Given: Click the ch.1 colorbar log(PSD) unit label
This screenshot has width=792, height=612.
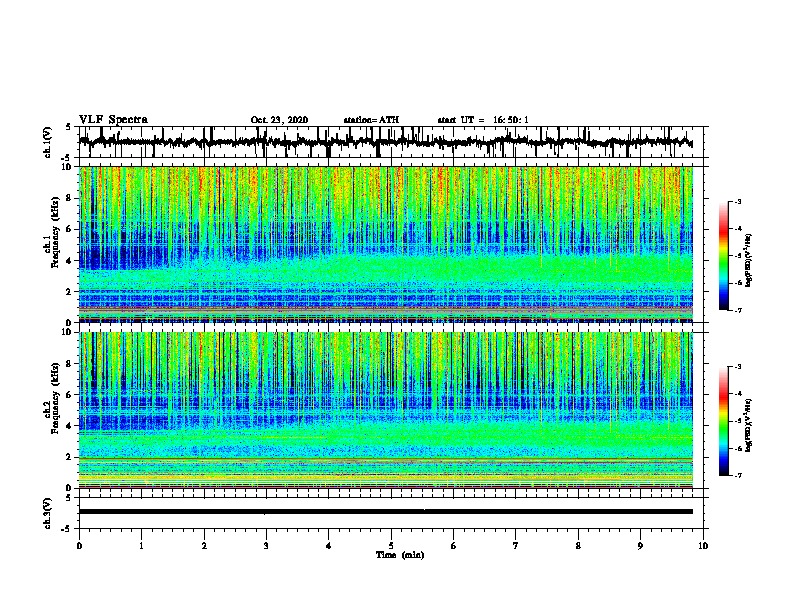Looking at the screenshot, I should [x=749, y=260].
